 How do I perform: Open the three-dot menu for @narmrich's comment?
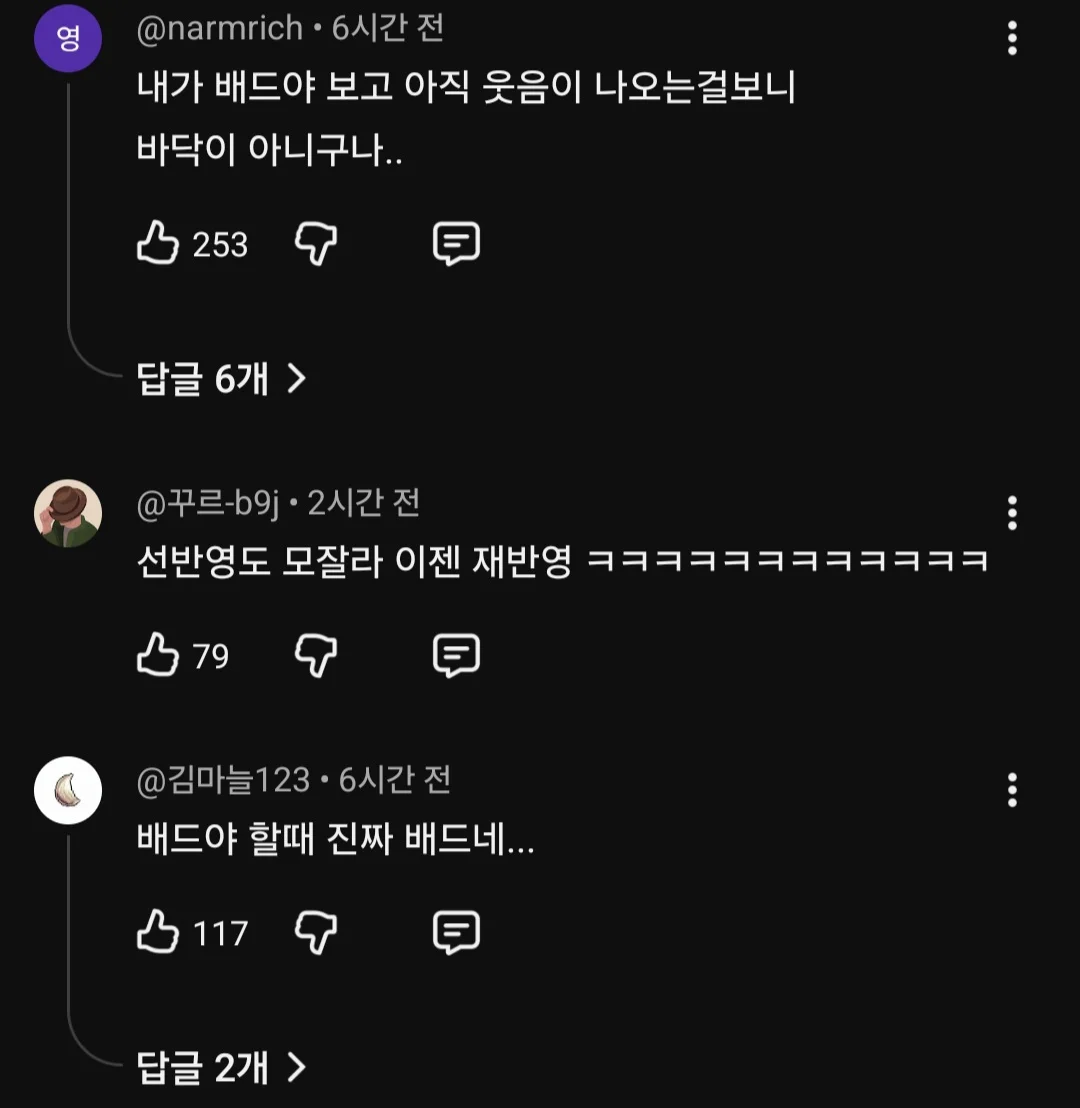tap(1012, 38)
